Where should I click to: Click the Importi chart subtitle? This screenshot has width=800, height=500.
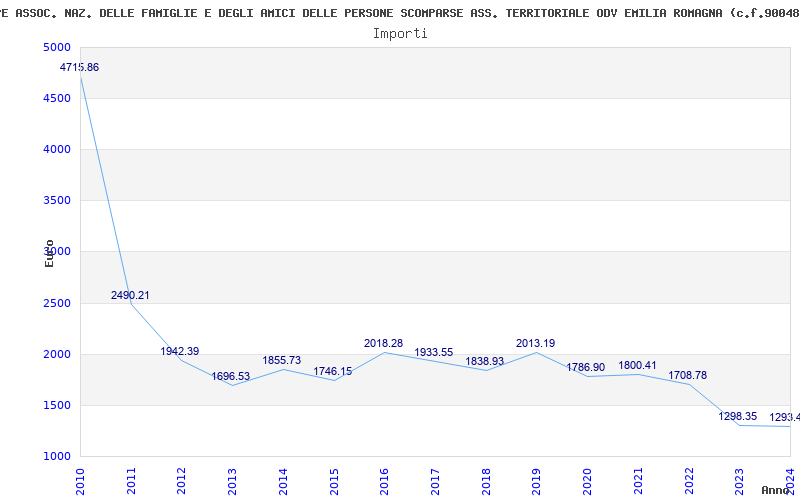[x=400, y=33]
